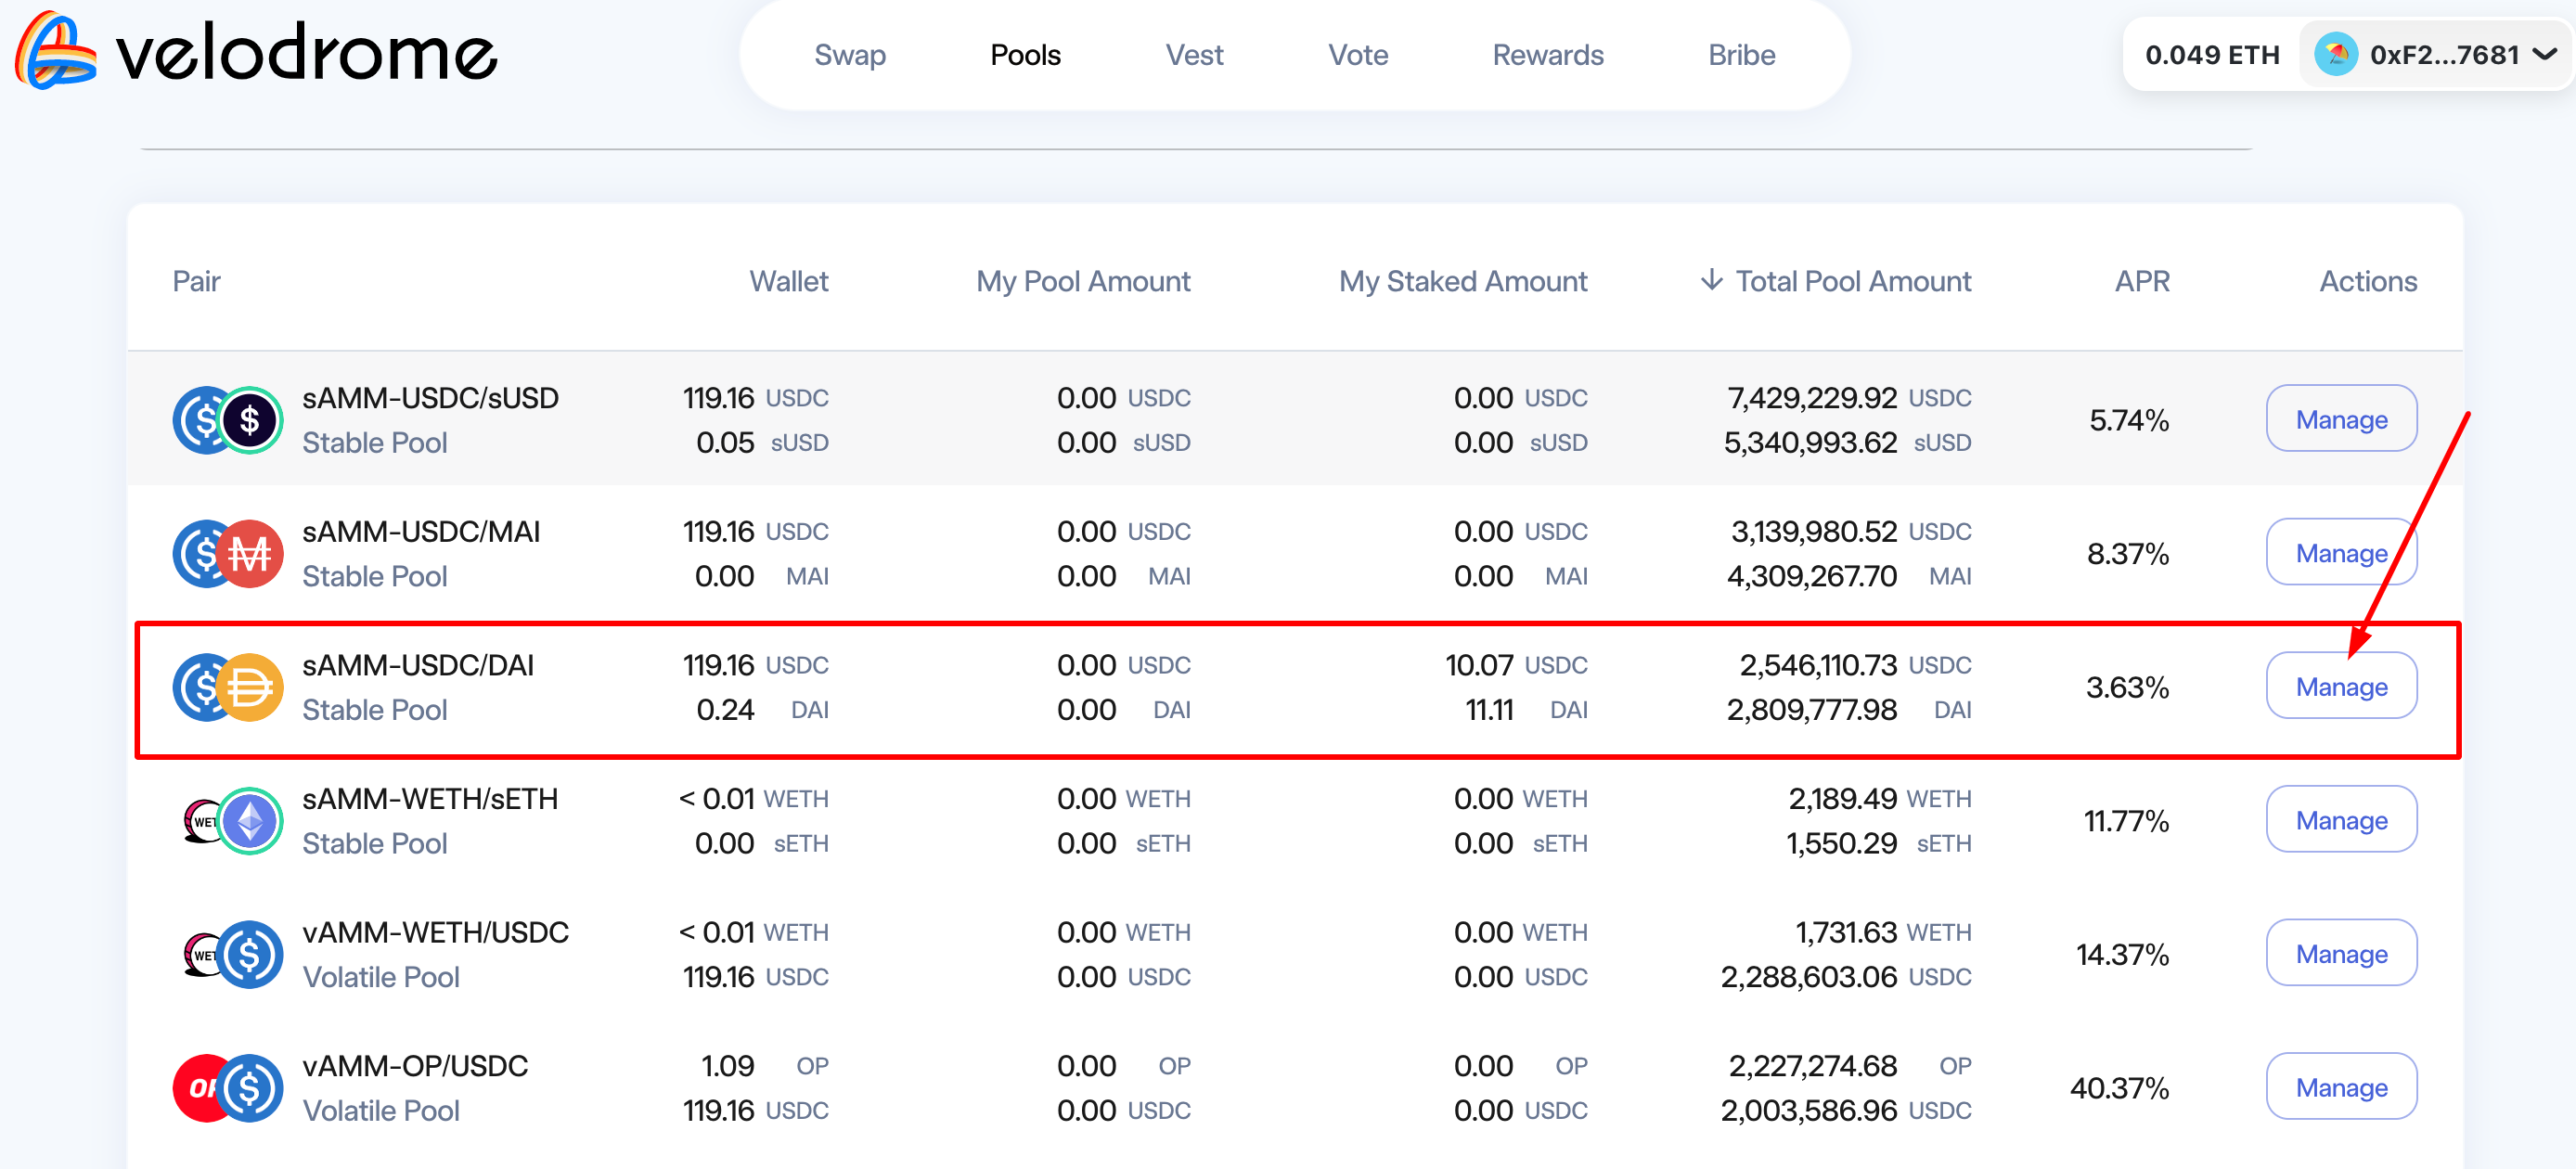Select the vAMM-WETH/USDC pair name
Image resolution: width=2576 pixels, height=1169 pixels.
[x=435, y=933]
